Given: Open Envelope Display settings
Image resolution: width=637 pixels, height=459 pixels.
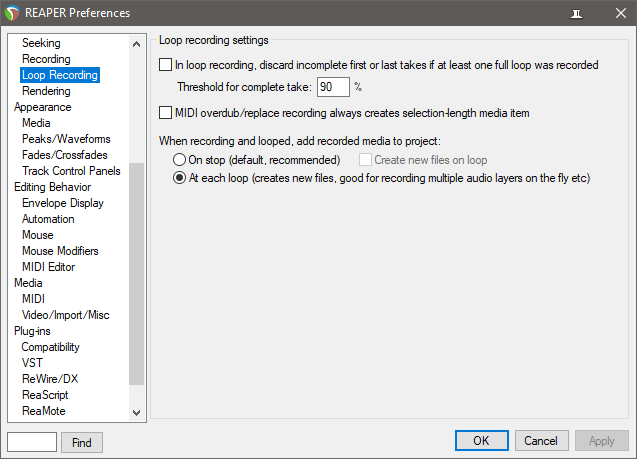Looking at the screenshot, I should (63, 203).
